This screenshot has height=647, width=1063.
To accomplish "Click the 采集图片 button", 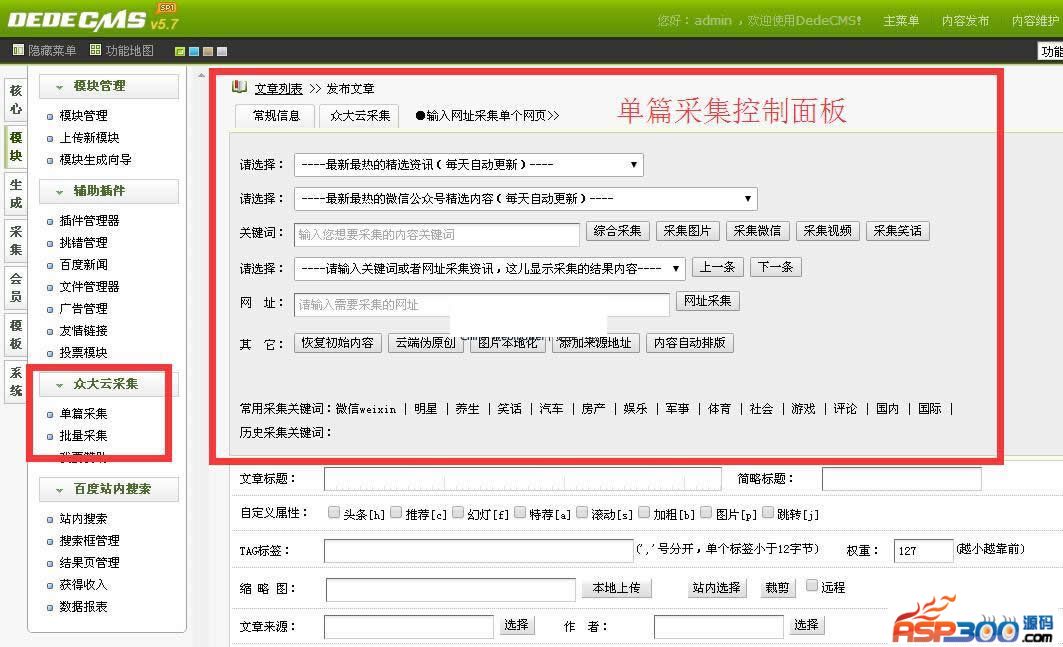I will pos(687,231).
